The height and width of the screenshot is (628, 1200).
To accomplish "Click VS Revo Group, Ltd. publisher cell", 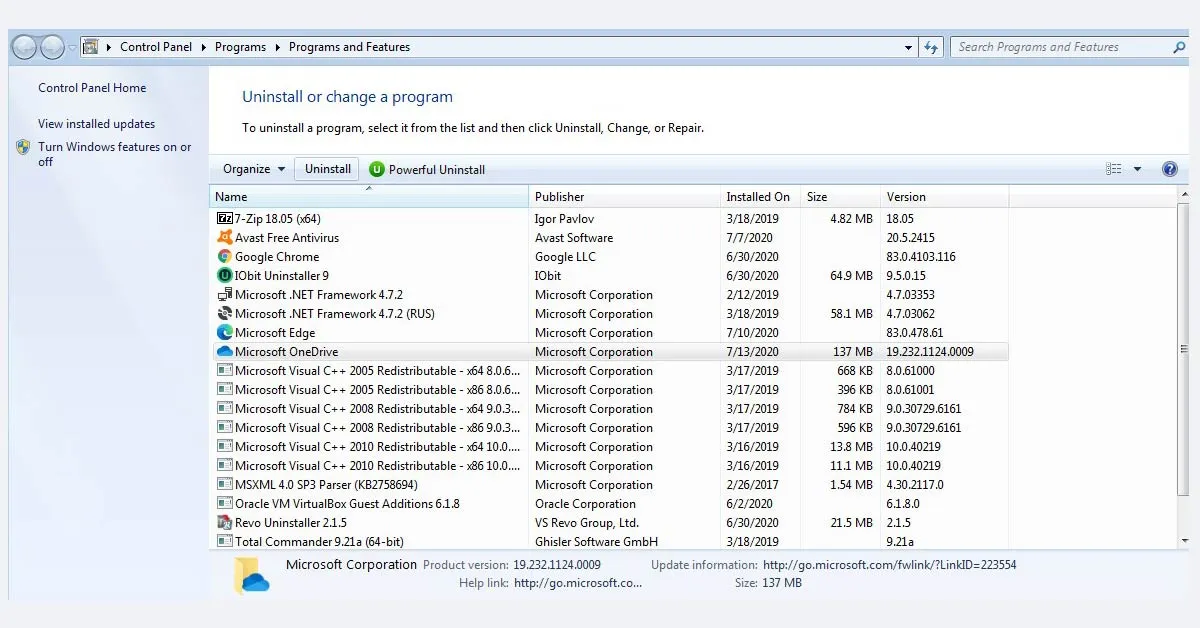I will [587, 522].
